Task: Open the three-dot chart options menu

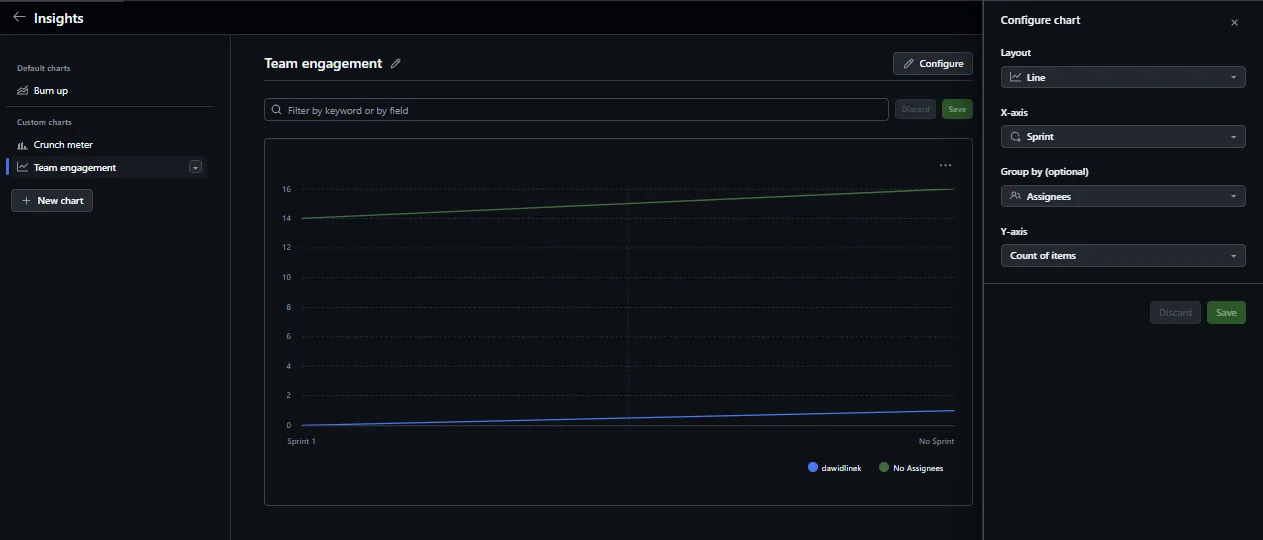Action: 945,165
